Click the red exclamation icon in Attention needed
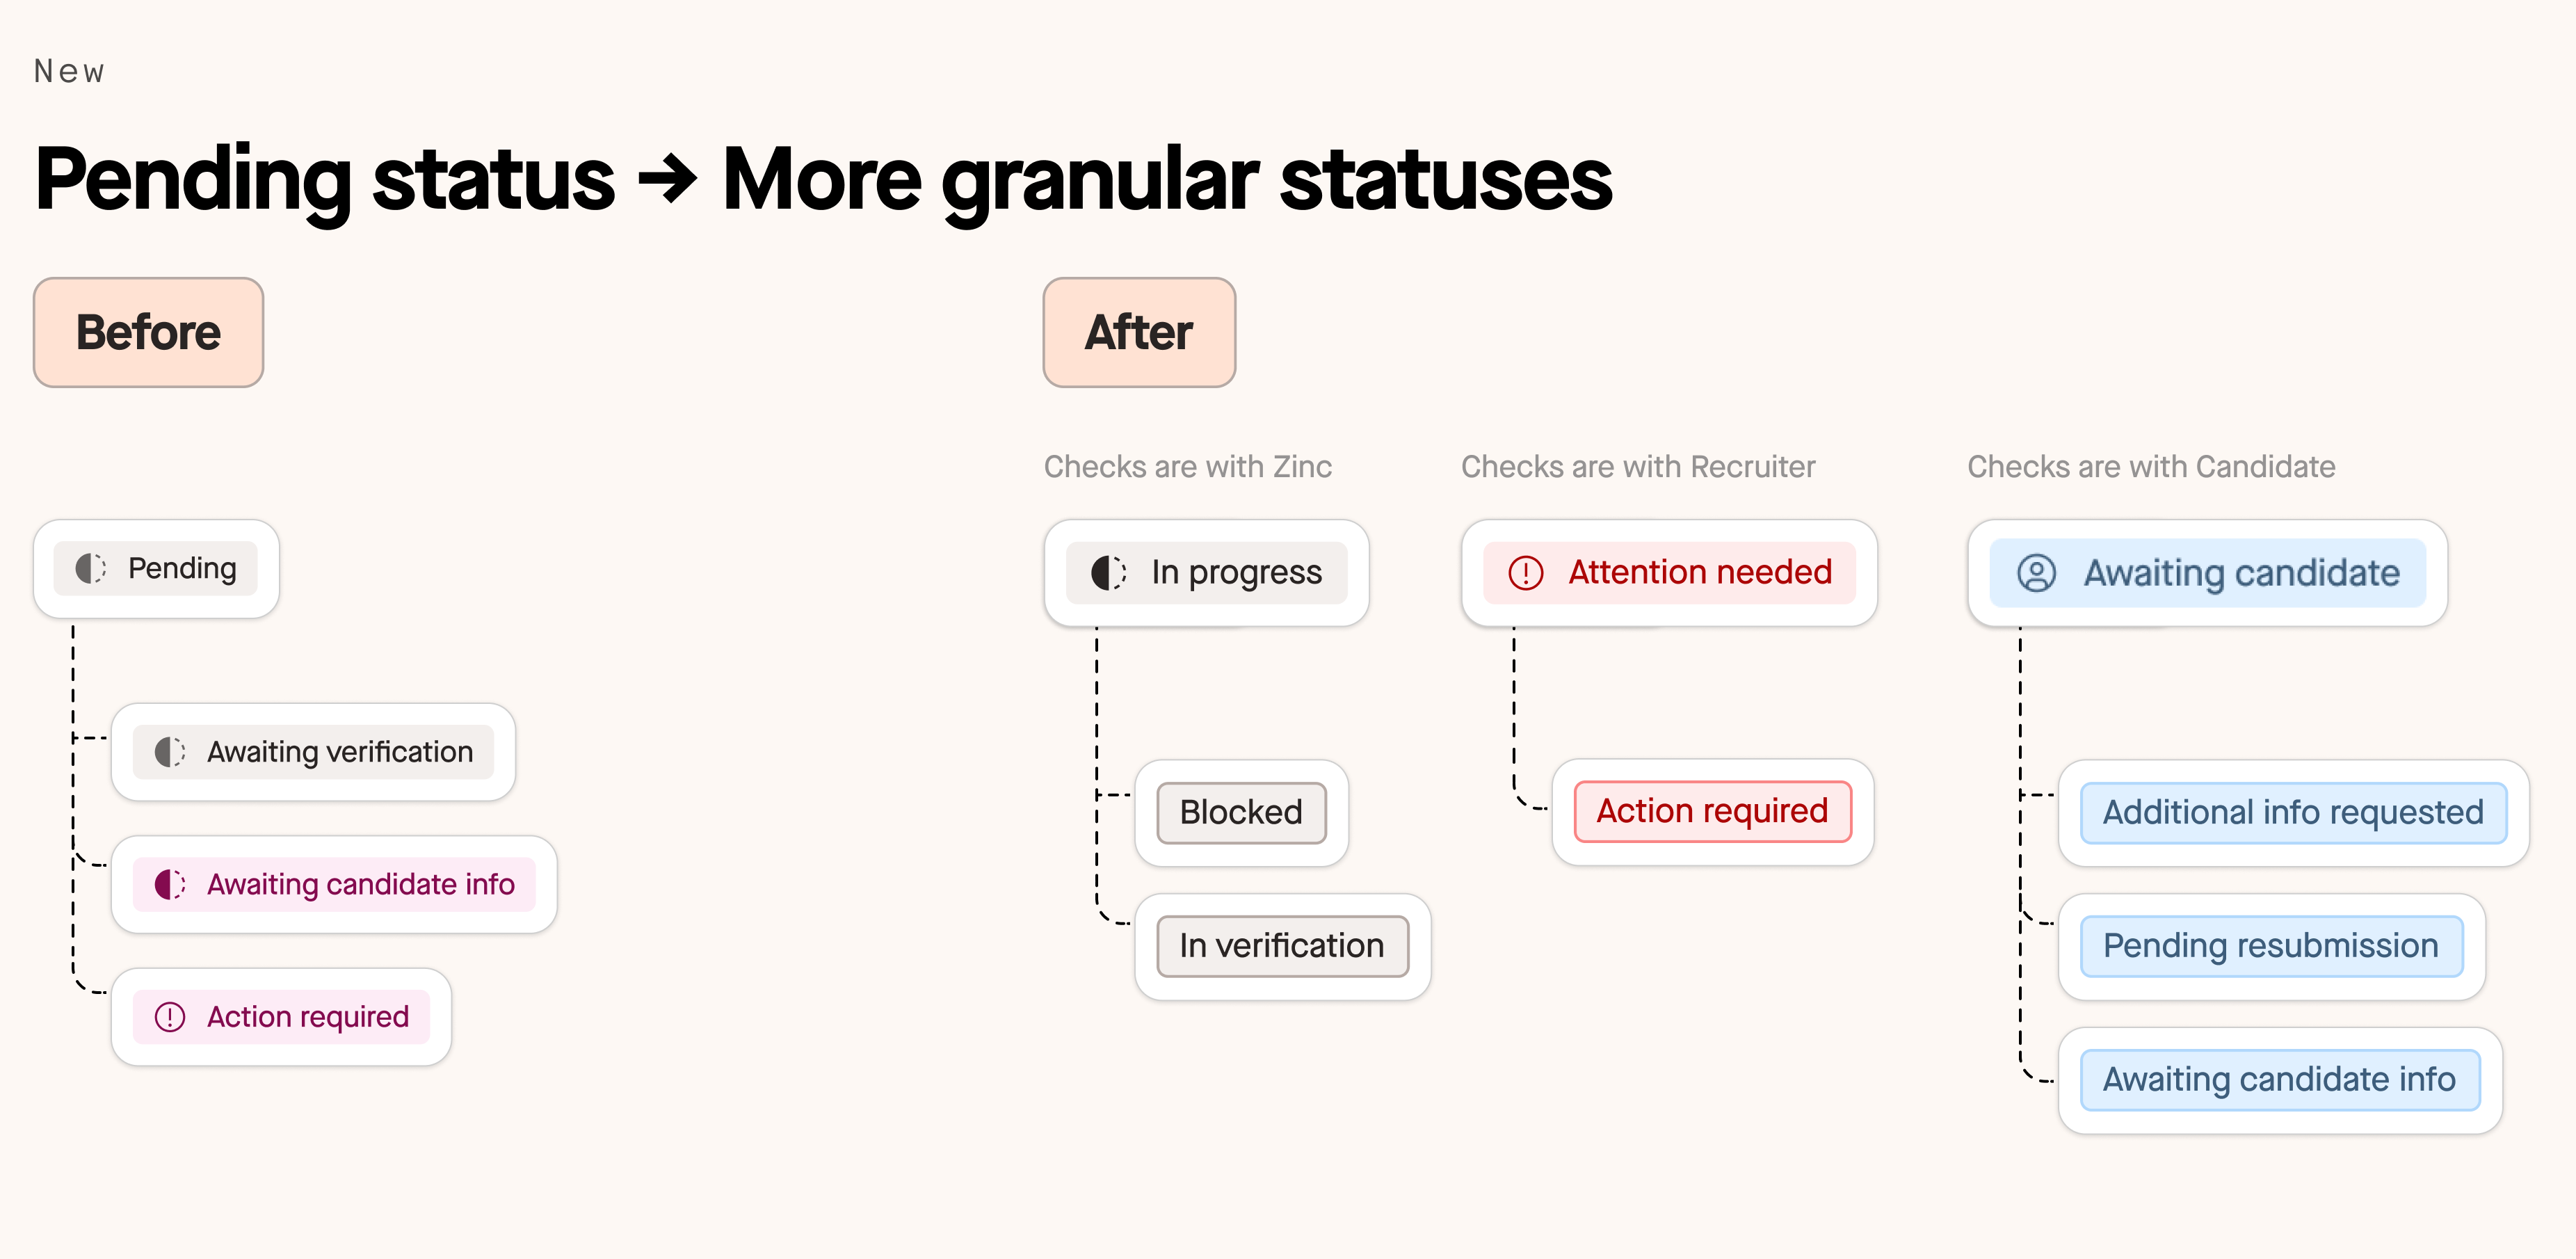2576x1259 pixels. [x=1526, y=573]
